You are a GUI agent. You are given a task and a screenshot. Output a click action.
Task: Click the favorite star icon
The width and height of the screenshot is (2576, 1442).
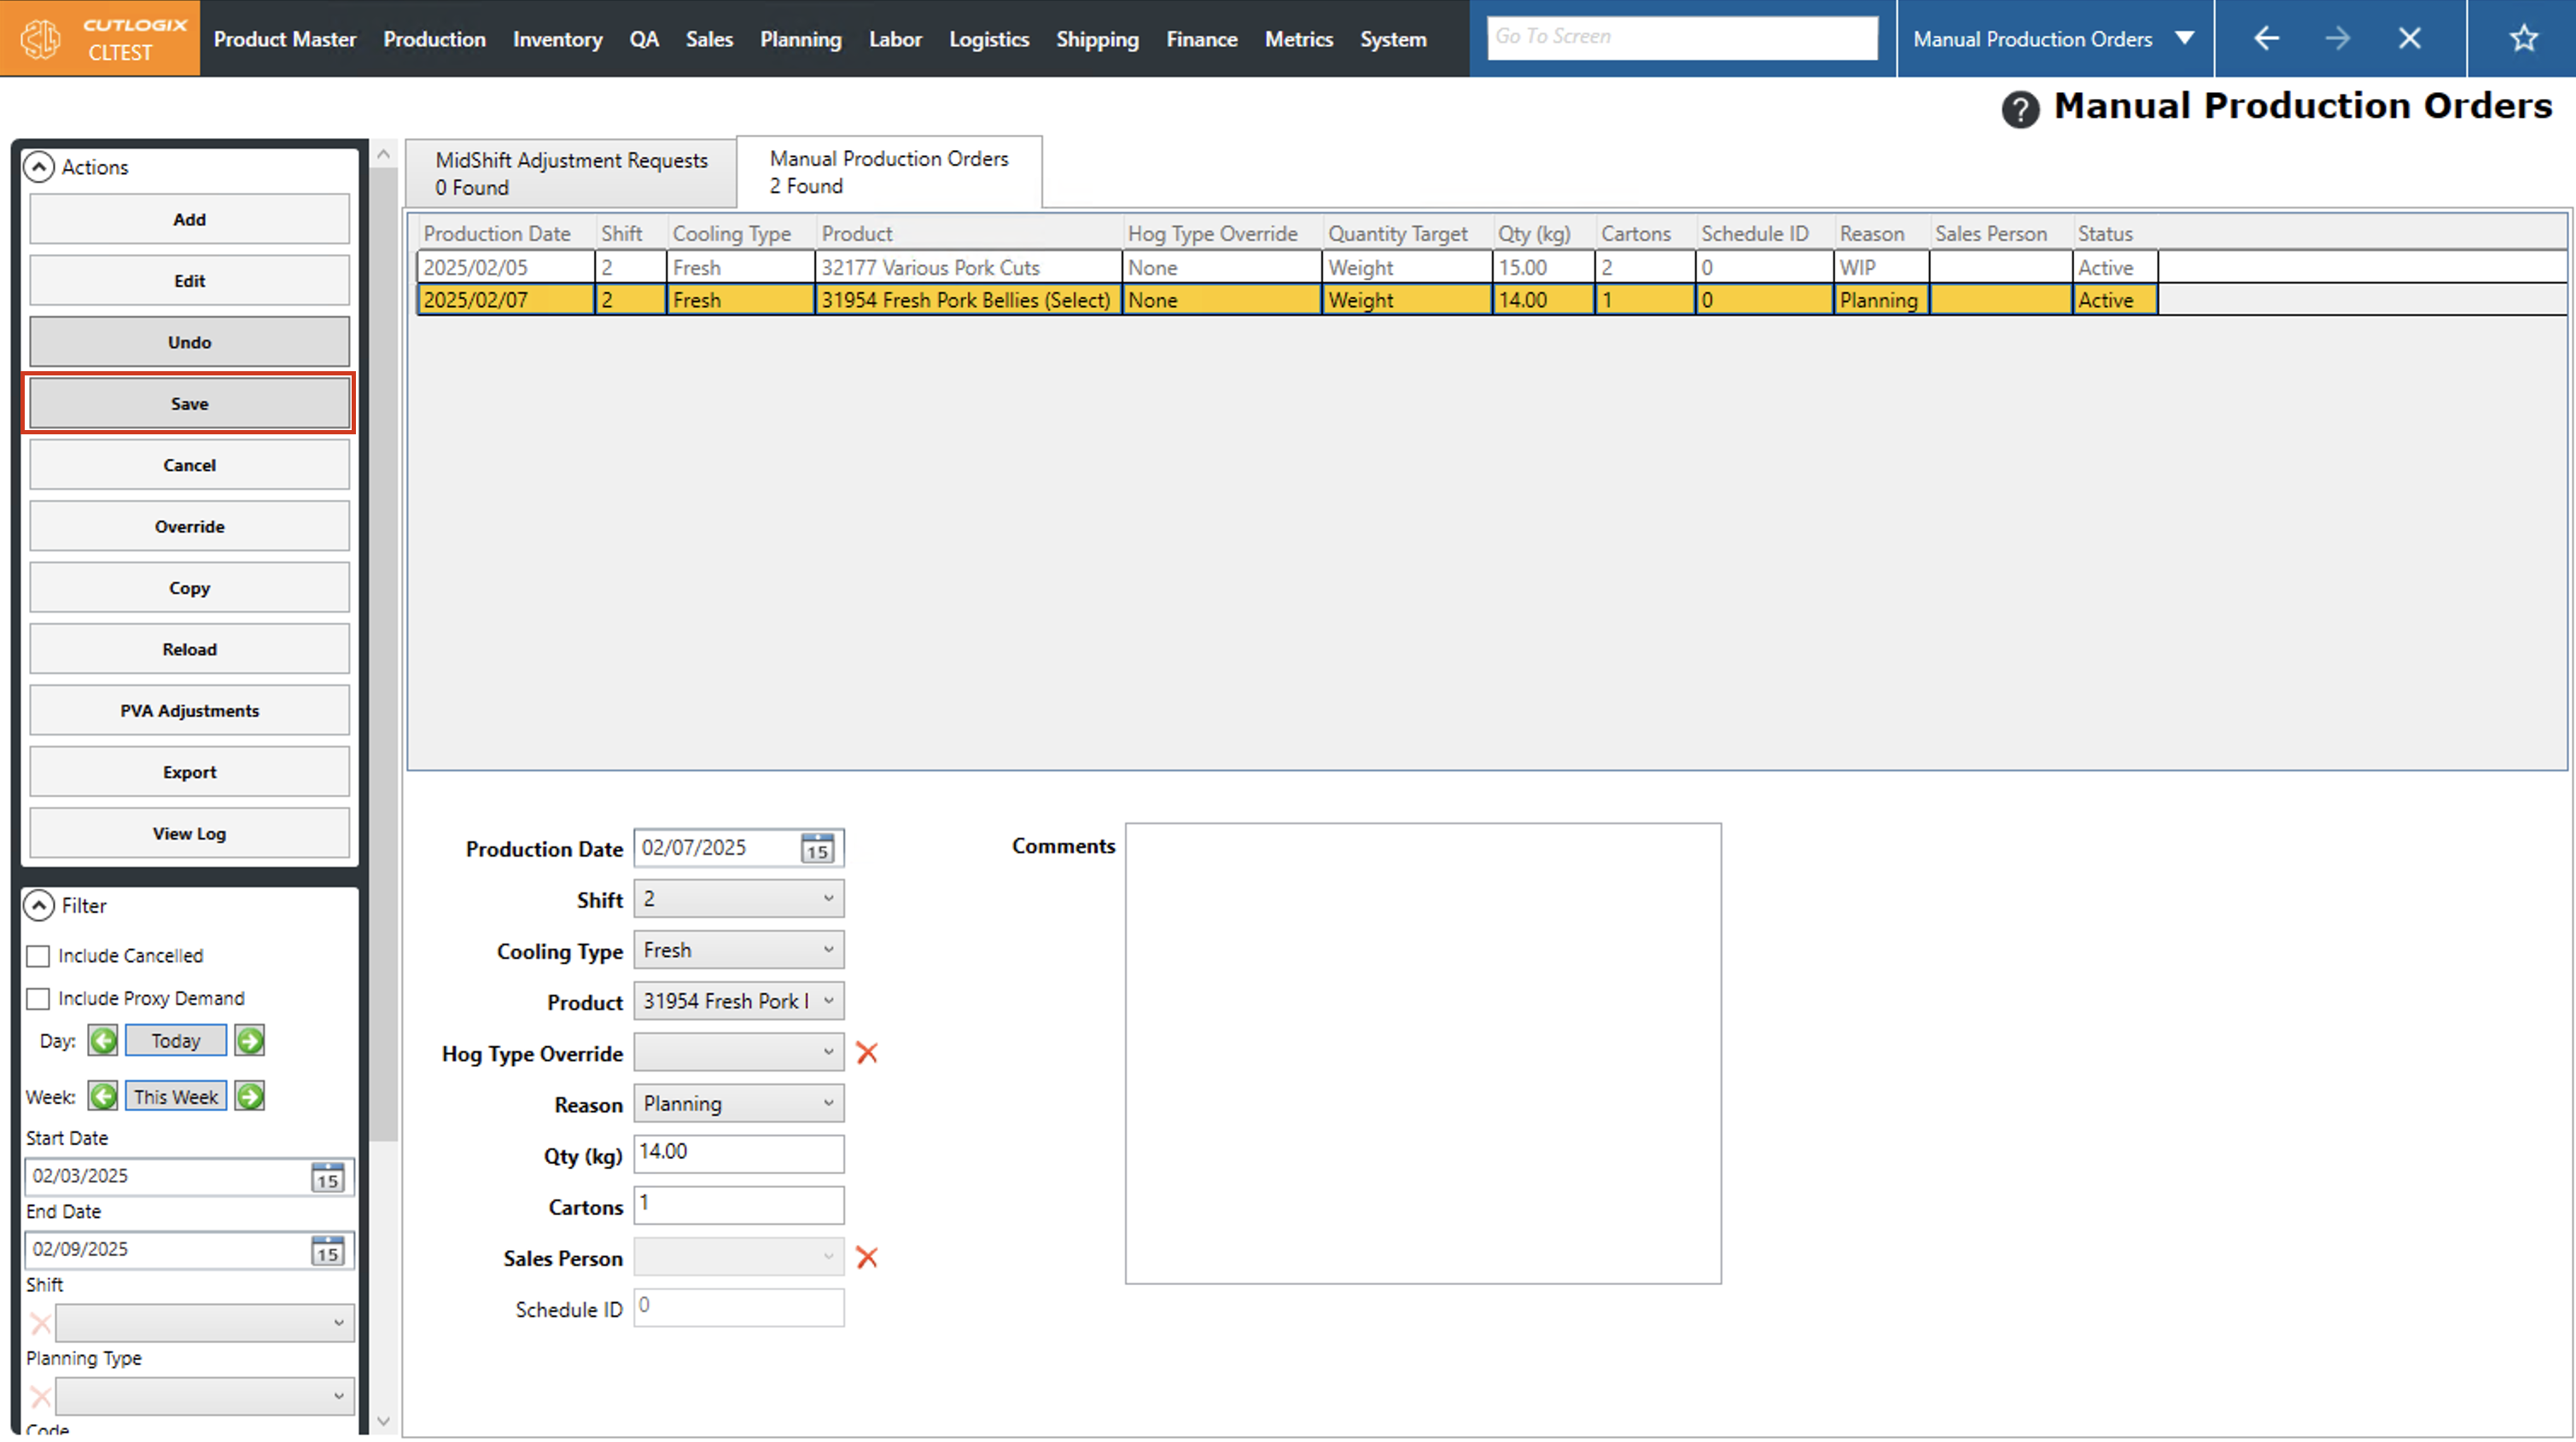[x=2523, y=39]
